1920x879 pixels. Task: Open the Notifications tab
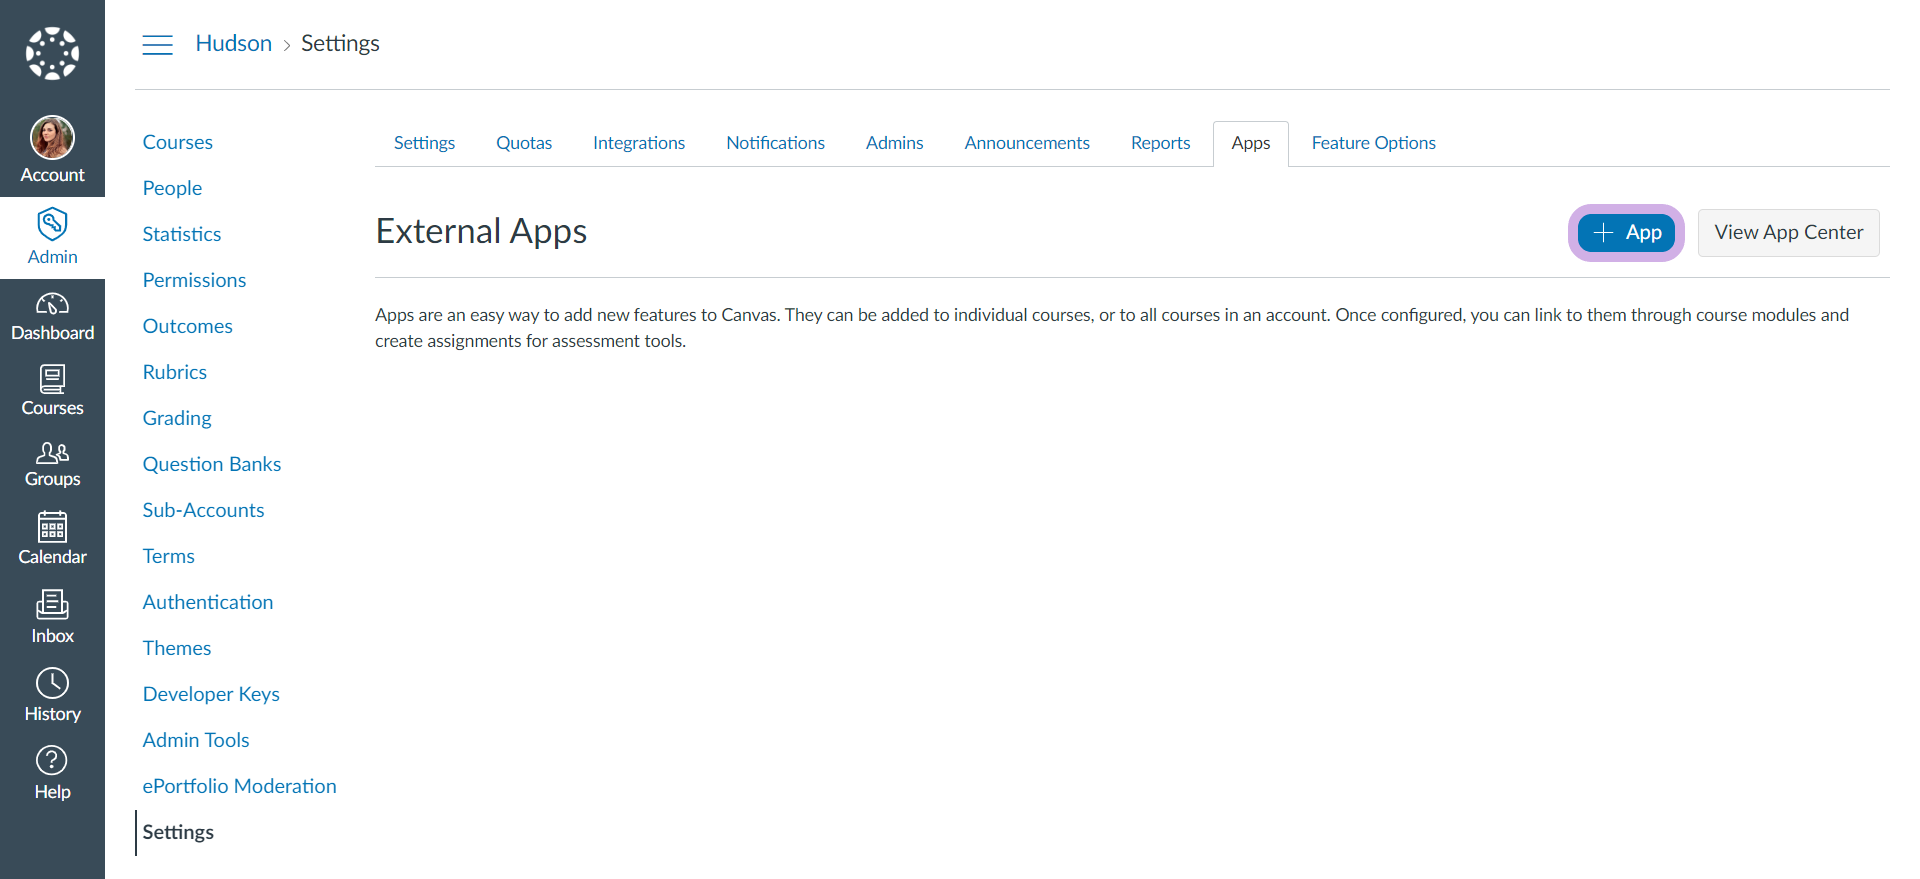point(775,143)
